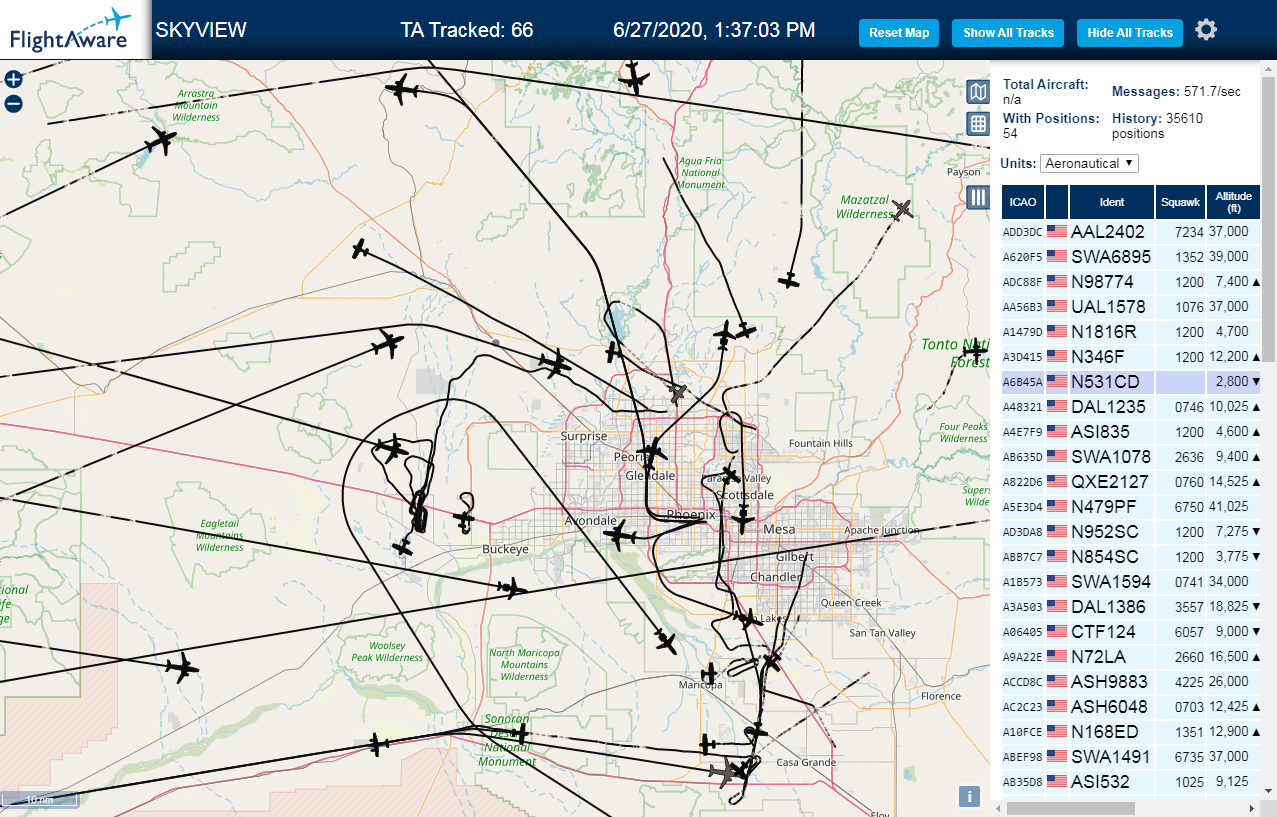Select the QXE2127 aircraft row

point(1132,482)
